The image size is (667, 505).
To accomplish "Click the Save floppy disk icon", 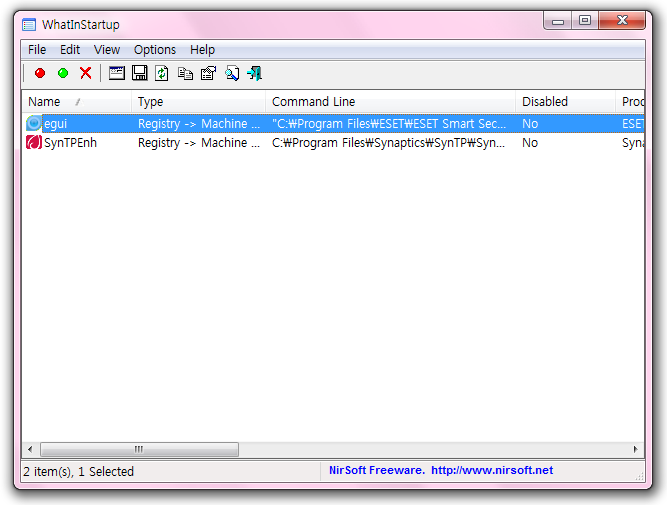I will 140,73.
